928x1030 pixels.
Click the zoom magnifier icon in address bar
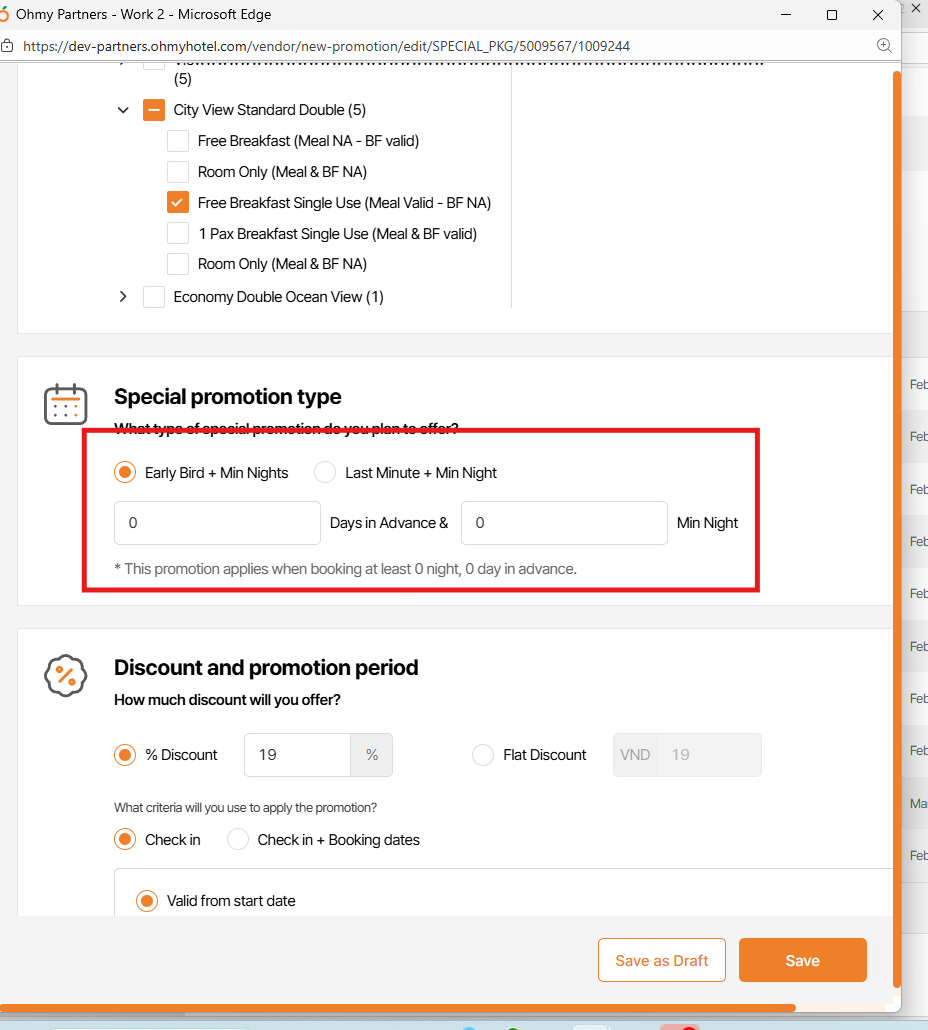884,46
